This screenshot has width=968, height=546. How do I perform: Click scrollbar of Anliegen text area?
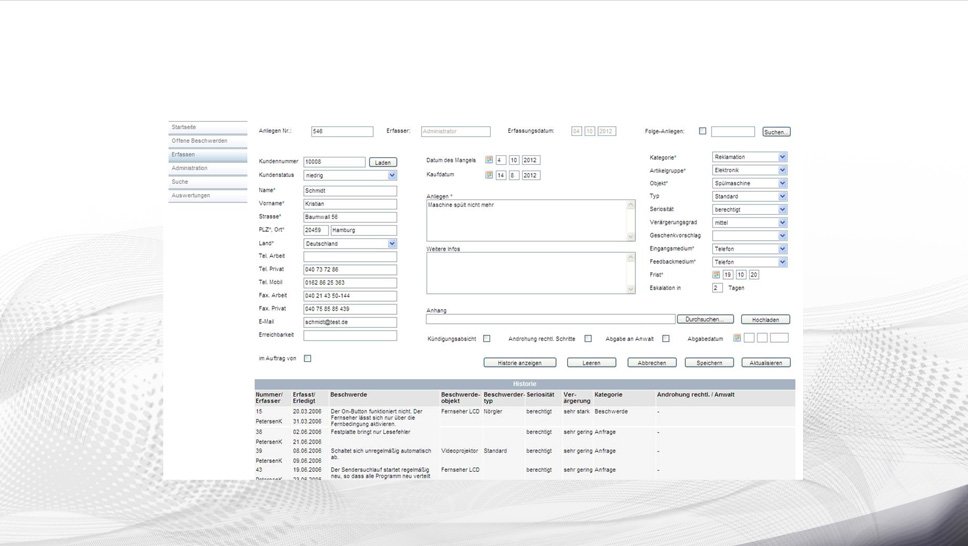[x=630, y=220]
